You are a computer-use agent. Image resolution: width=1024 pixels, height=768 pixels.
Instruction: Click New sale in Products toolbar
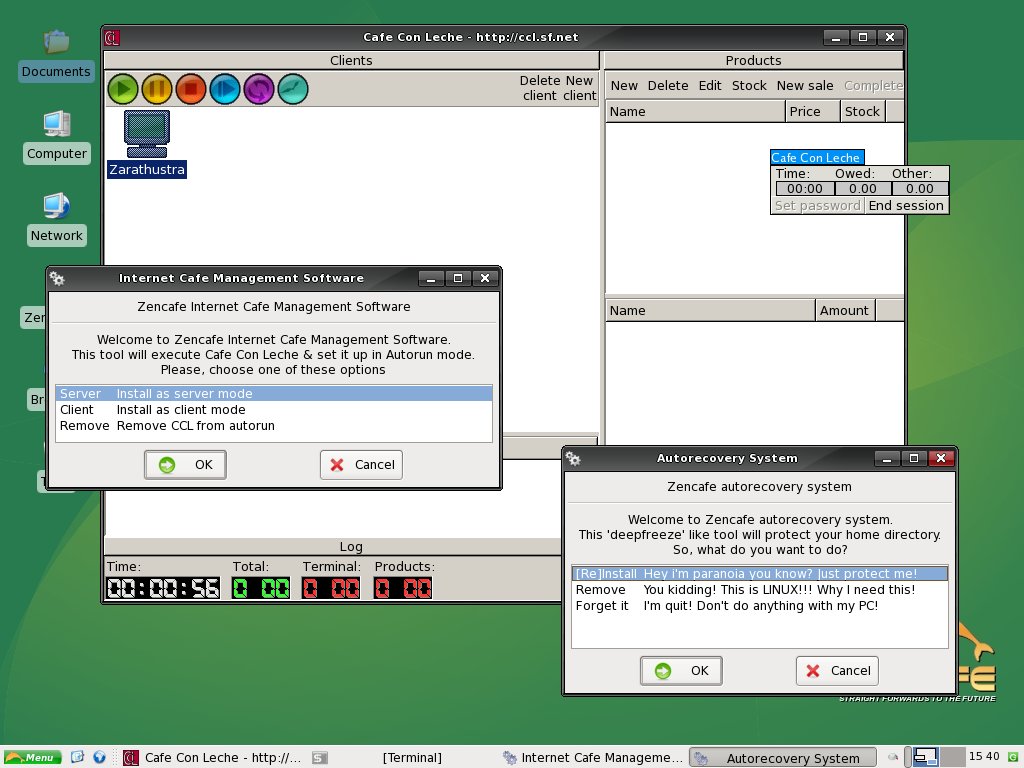coord(805,86)
